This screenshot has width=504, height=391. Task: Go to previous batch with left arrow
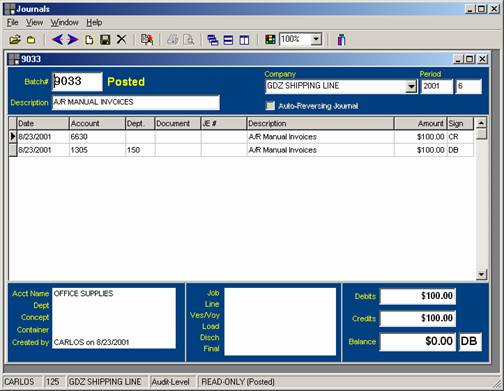57,40
